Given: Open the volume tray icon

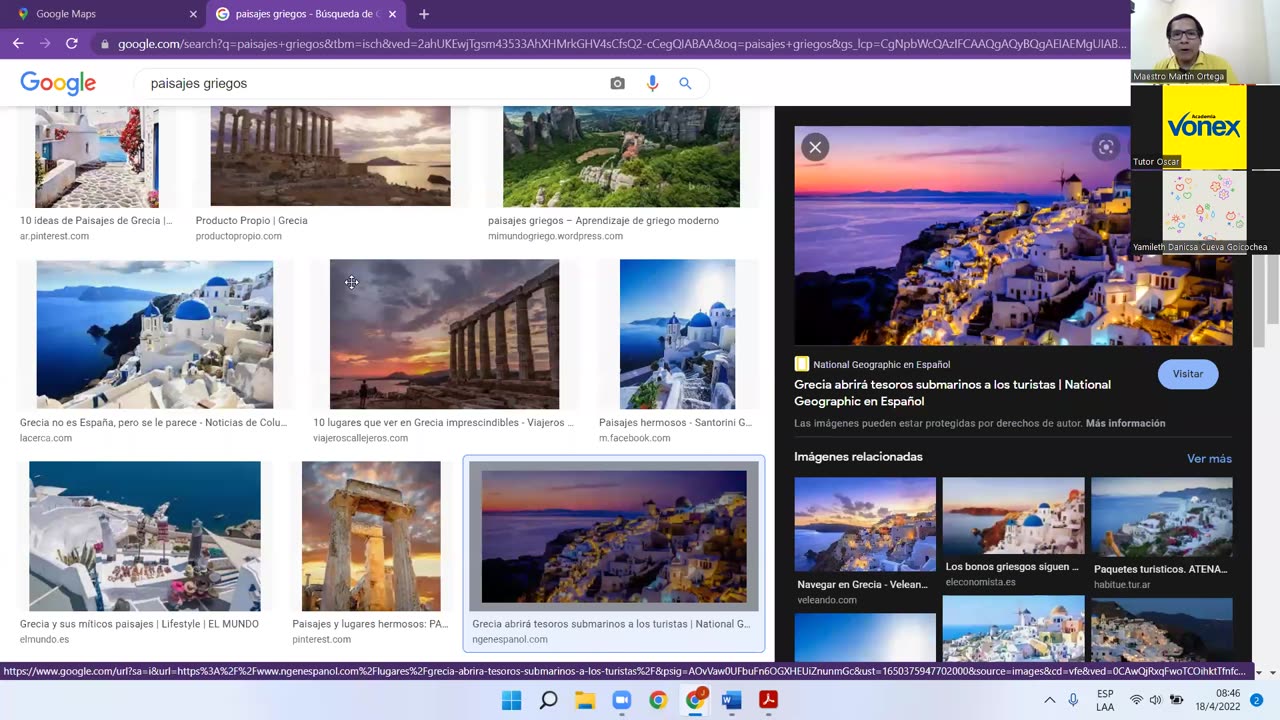Looking at the screenshot, I should coord(1156,700).
